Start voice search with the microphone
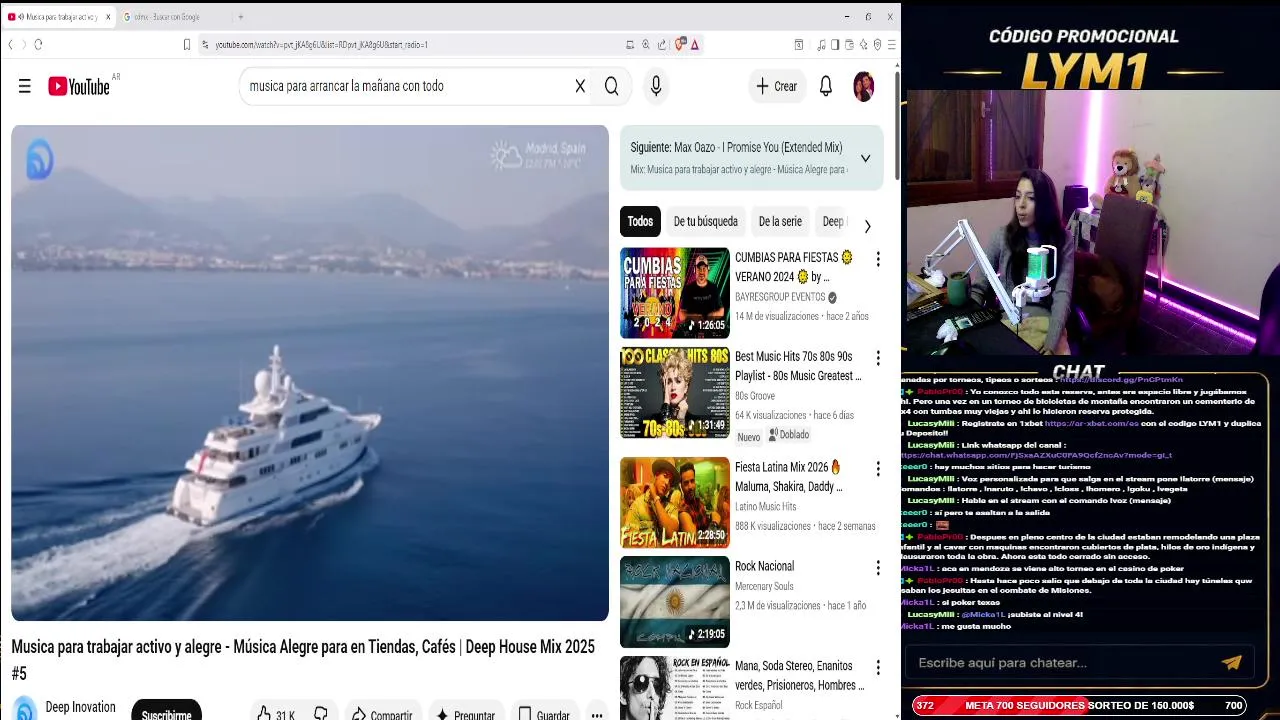The image size is (1280, 720). point(656,86)
